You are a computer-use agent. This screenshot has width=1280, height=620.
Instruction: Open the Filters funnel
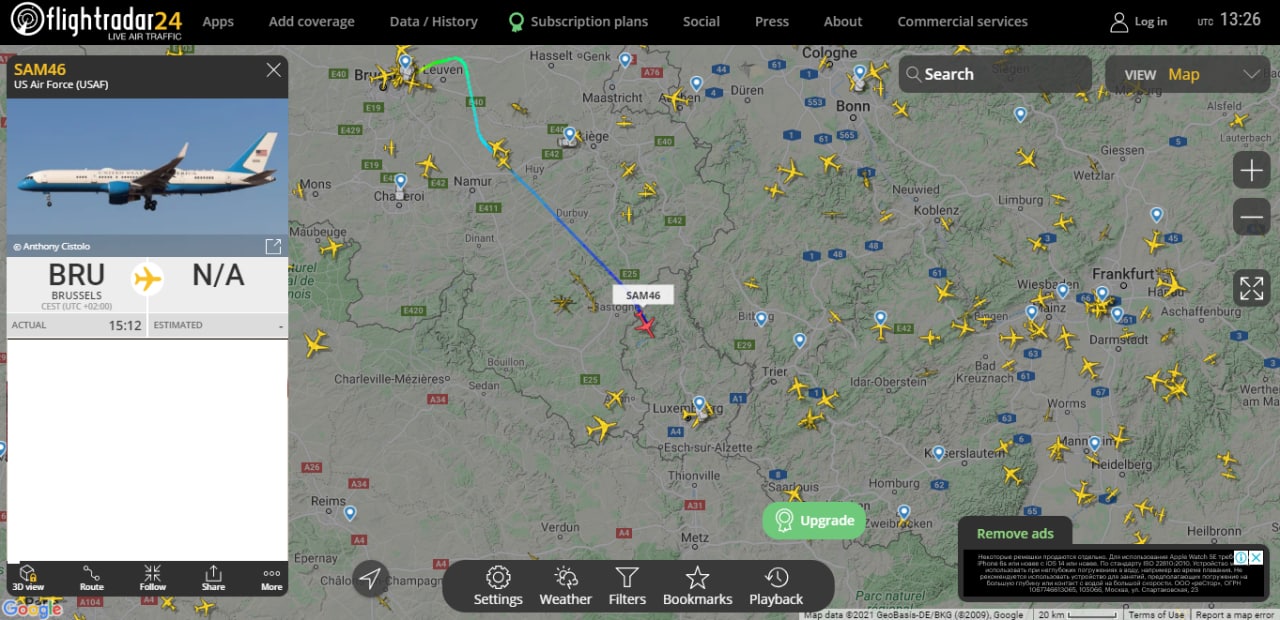point(627,586)
